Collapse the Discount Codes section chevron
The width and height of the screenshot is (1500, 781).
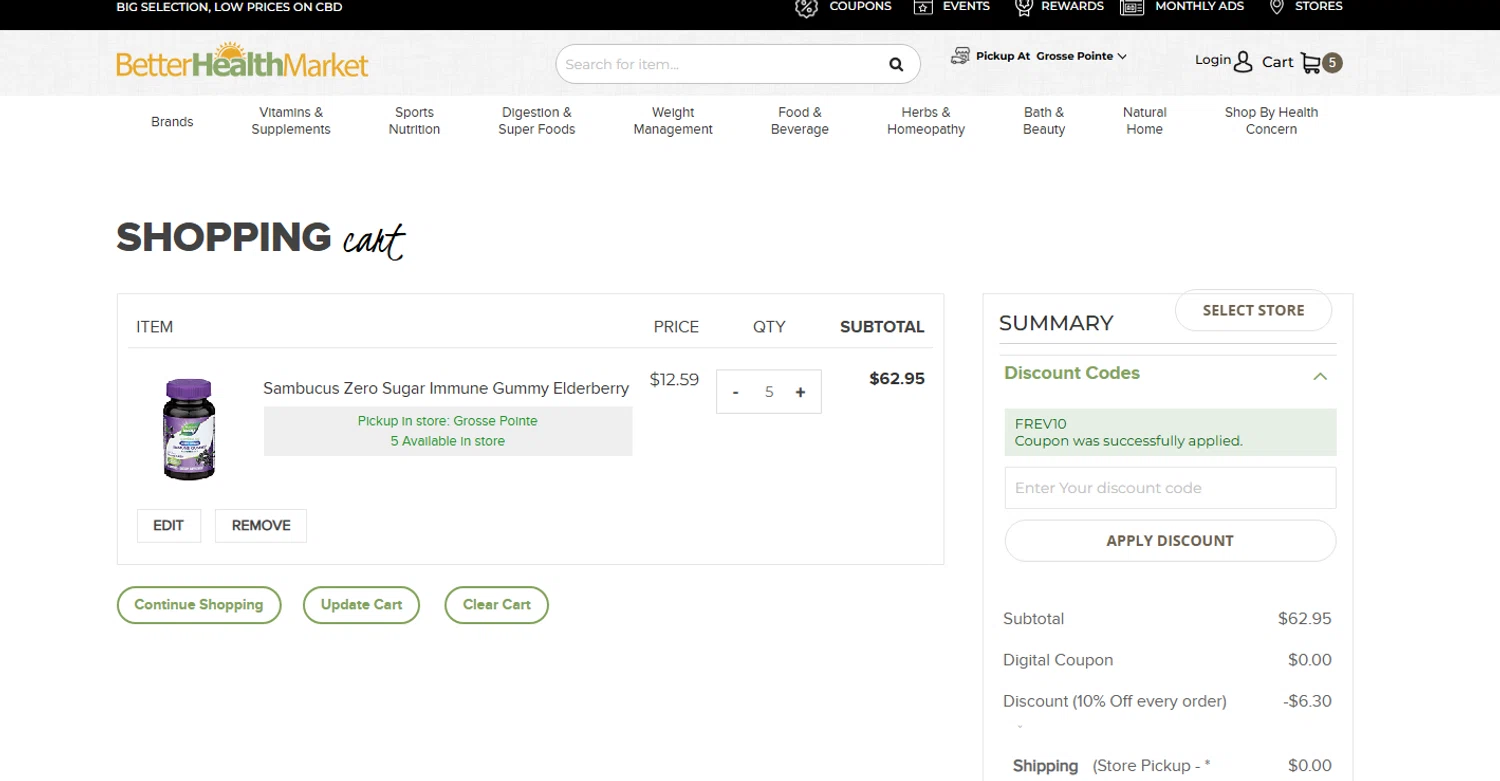[x=1320, y=376]
